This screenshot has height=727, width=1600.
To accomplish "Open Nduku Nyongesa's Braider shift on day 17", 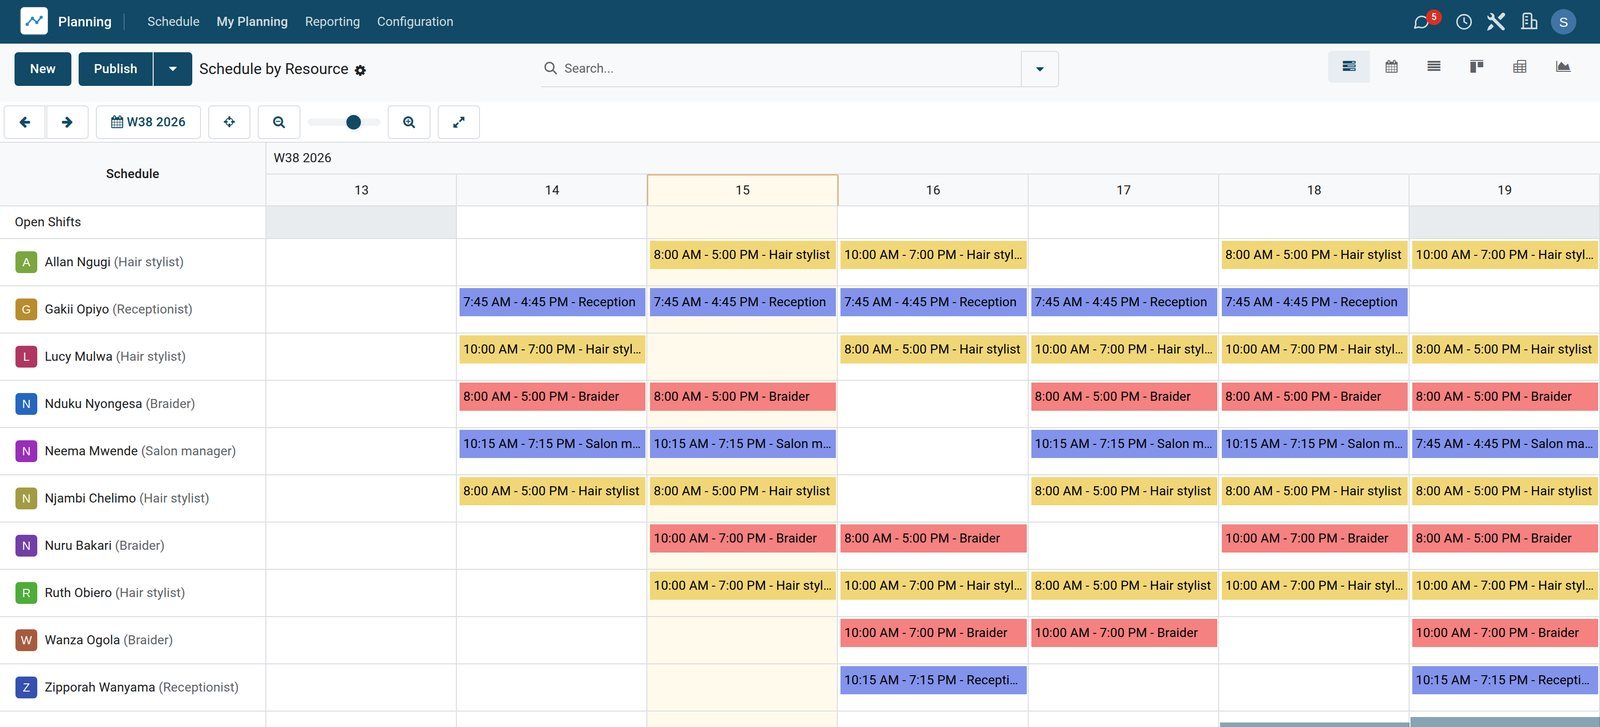I will 1123,397.
